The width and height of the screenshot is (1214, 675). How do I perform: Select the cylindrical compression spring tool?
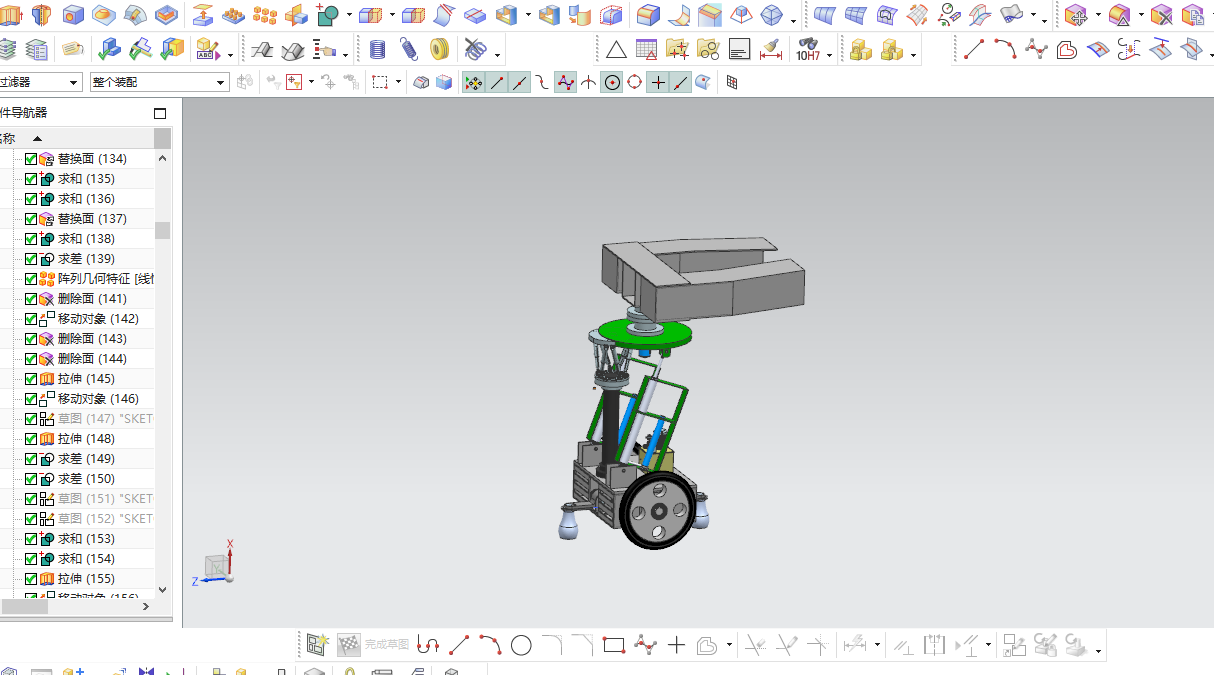[377, 49]
